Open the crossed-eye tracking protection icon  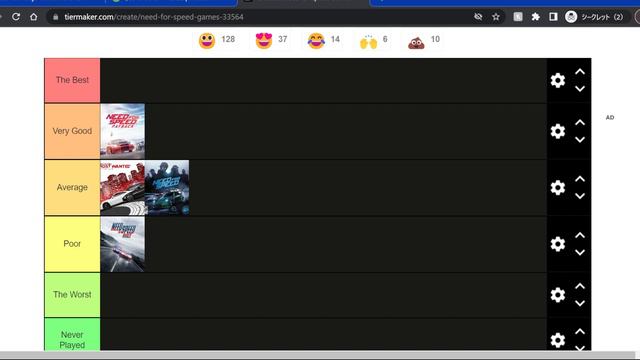coord(478,17)
